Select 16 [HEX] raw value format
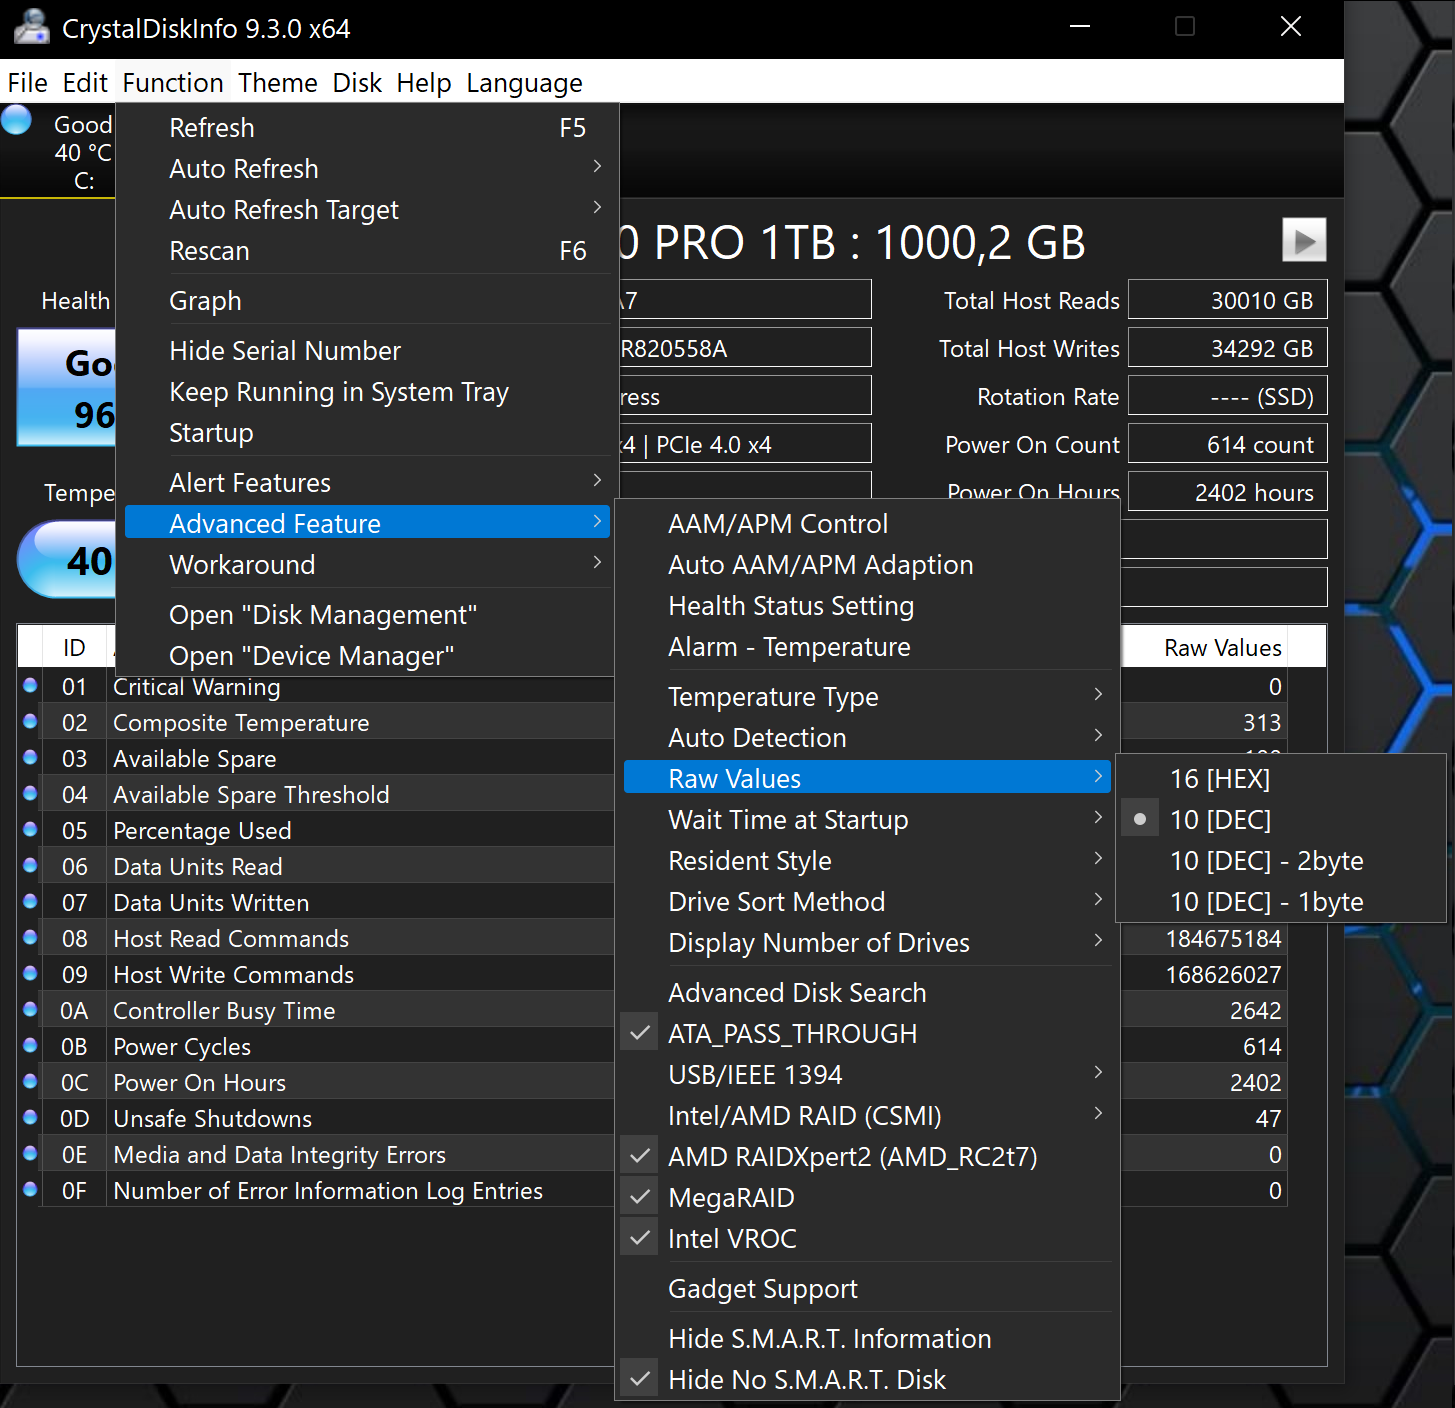The height and width of the screenshot is (1408, 1455). tap(1280, 778)
